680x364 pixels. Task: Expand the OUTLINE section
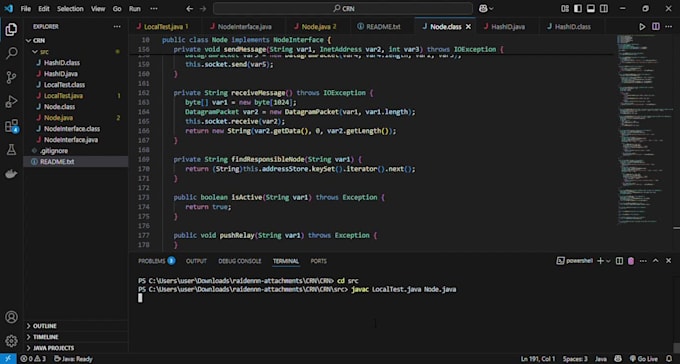[45, 326]
